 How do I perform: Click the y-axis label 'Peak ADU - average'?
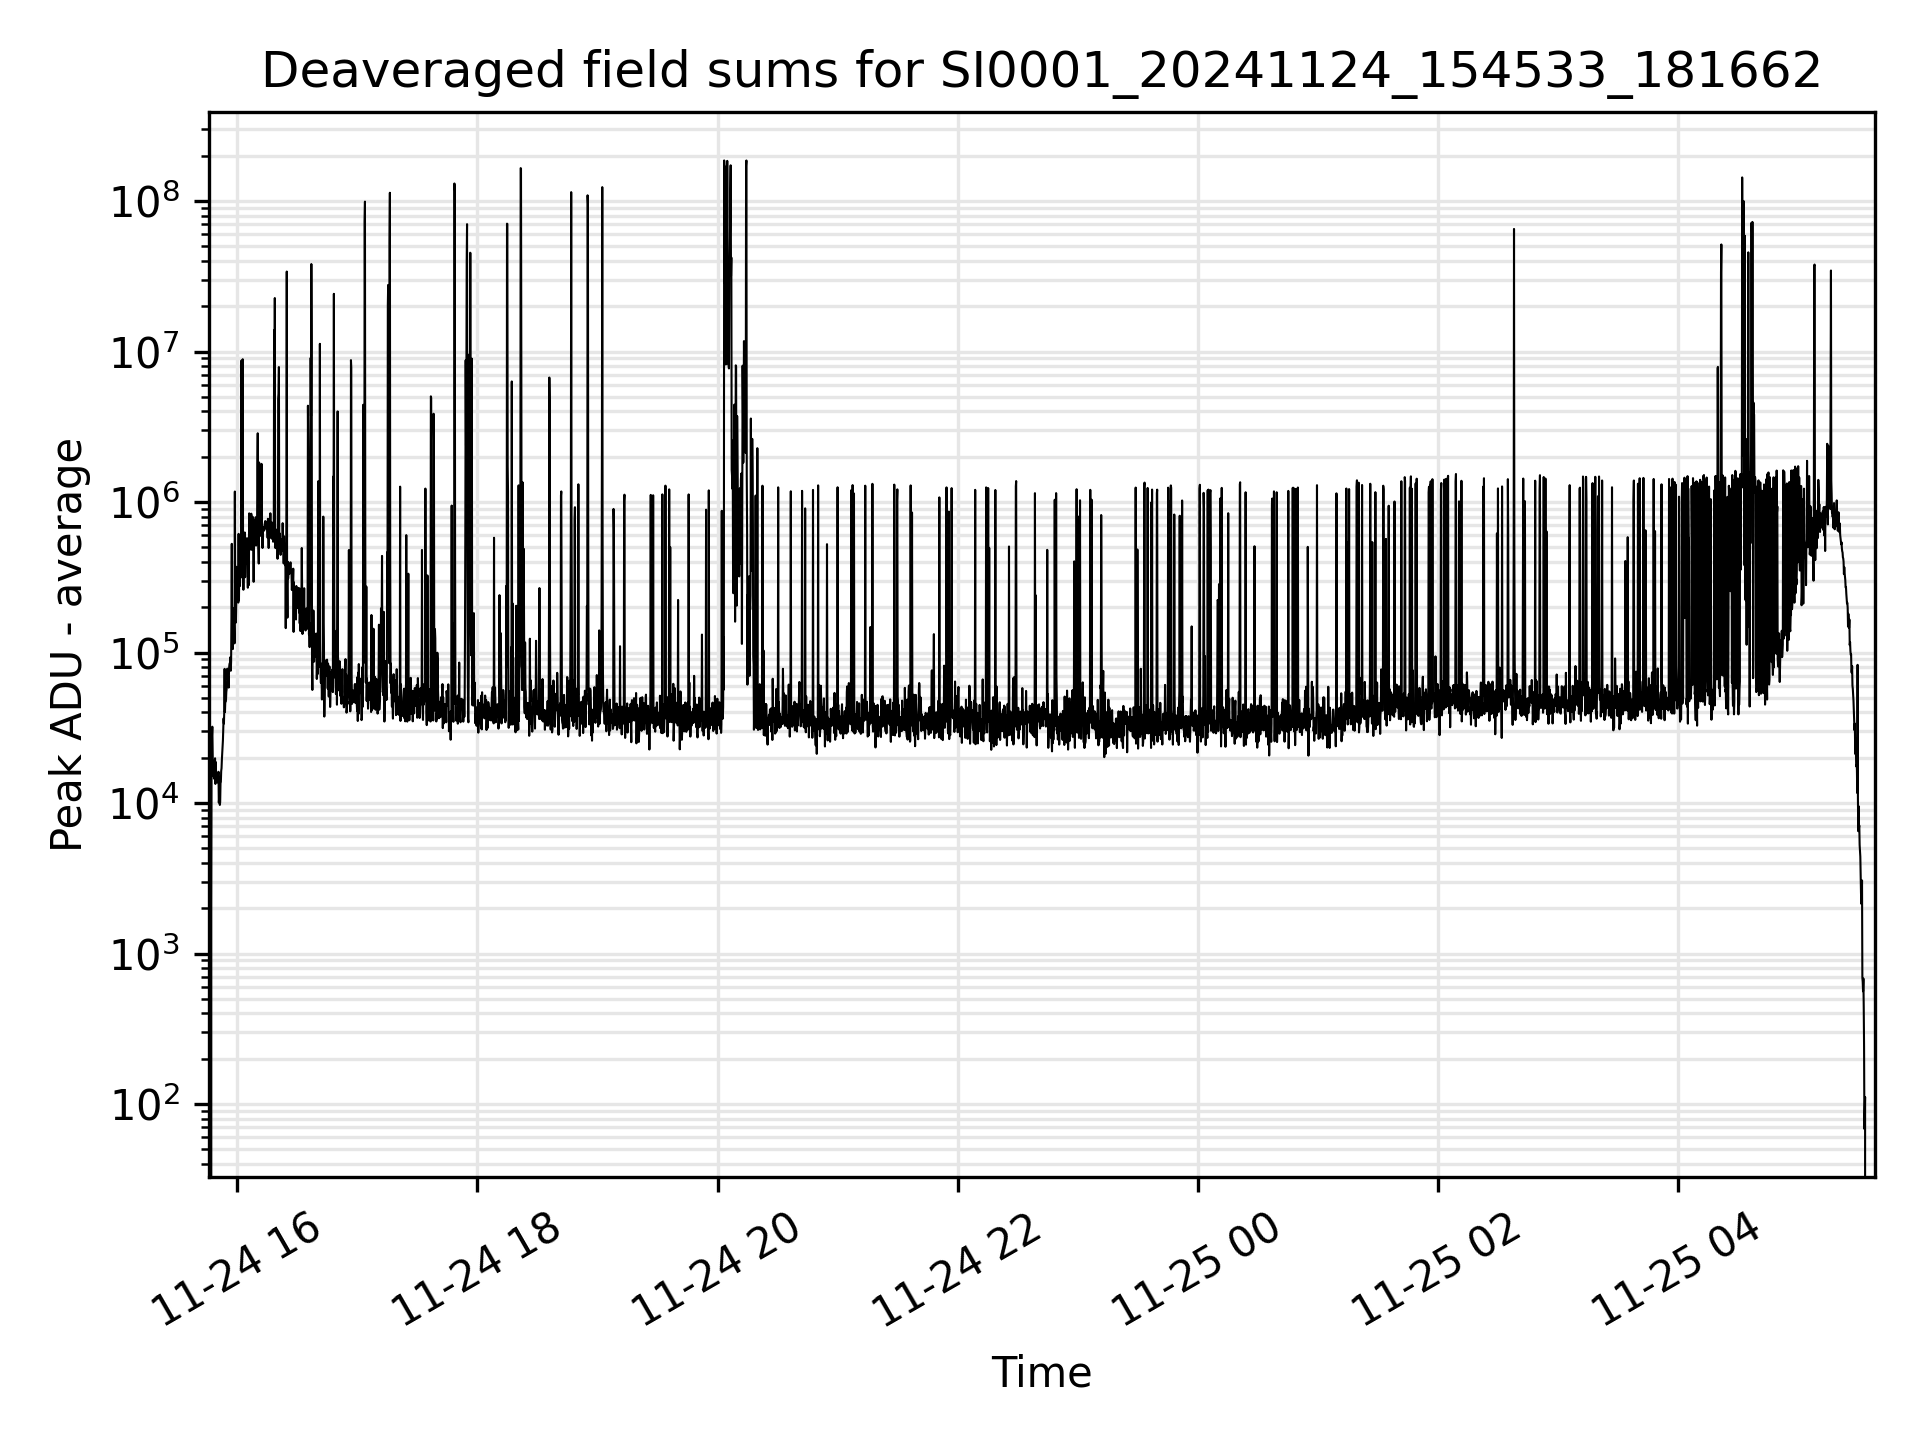(x=67, y=645)
